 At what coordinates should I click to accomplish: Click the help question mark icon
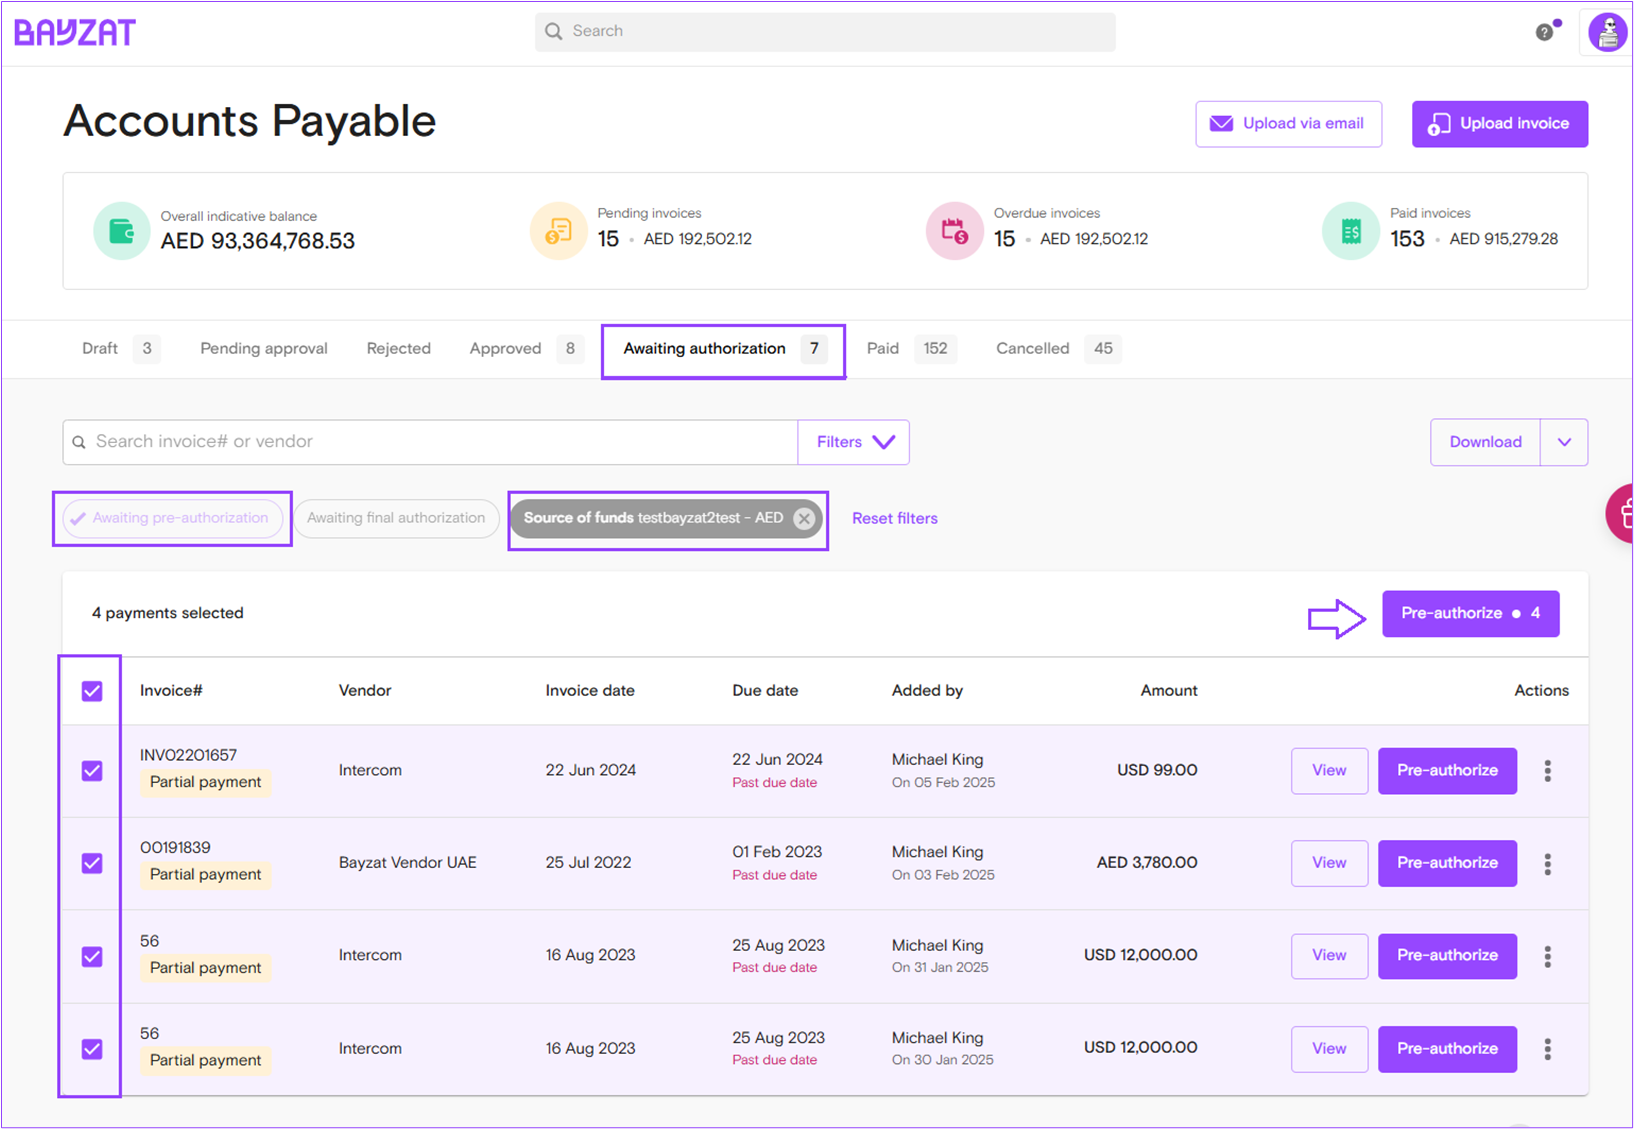click(1545, 32)
